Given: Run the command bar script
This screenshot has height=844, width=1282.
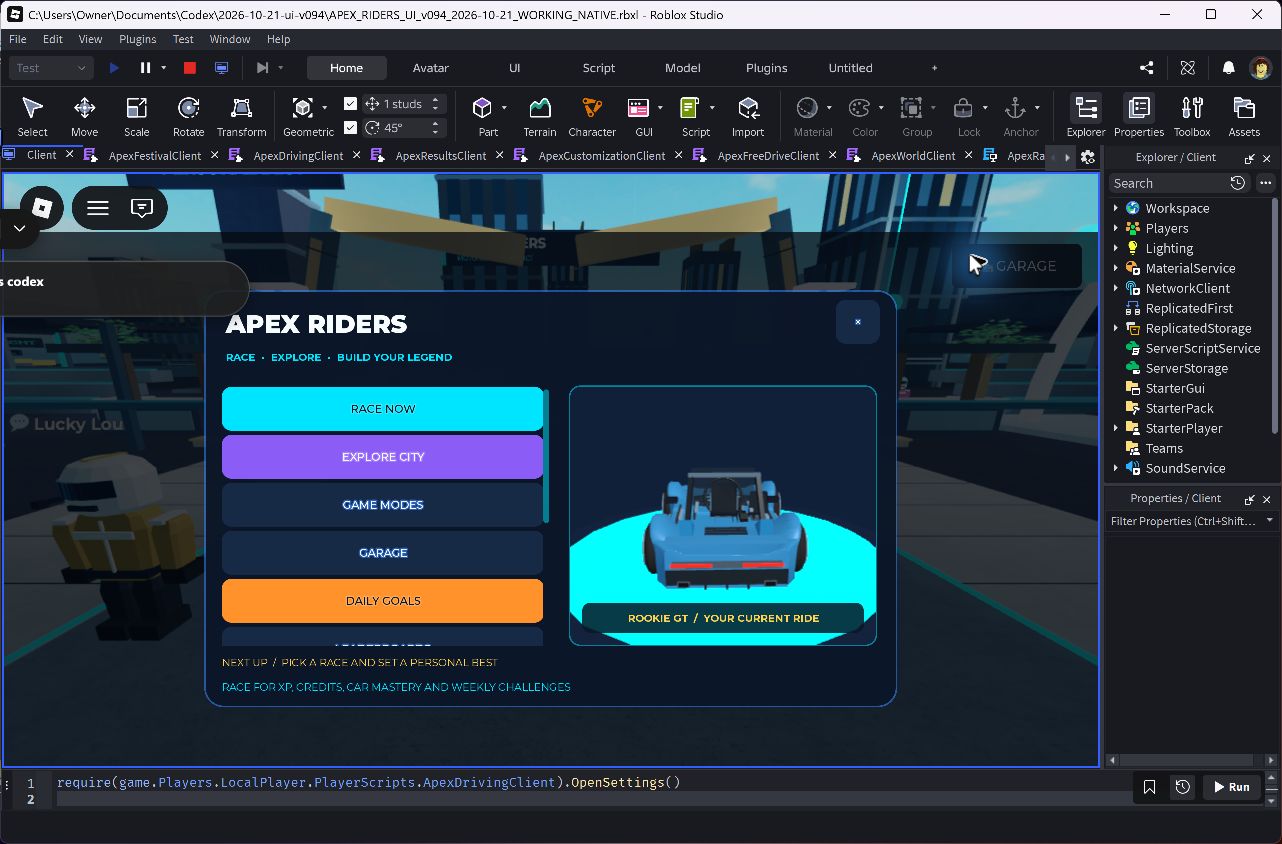Looking at the screenshot, I should (1231, 787).
